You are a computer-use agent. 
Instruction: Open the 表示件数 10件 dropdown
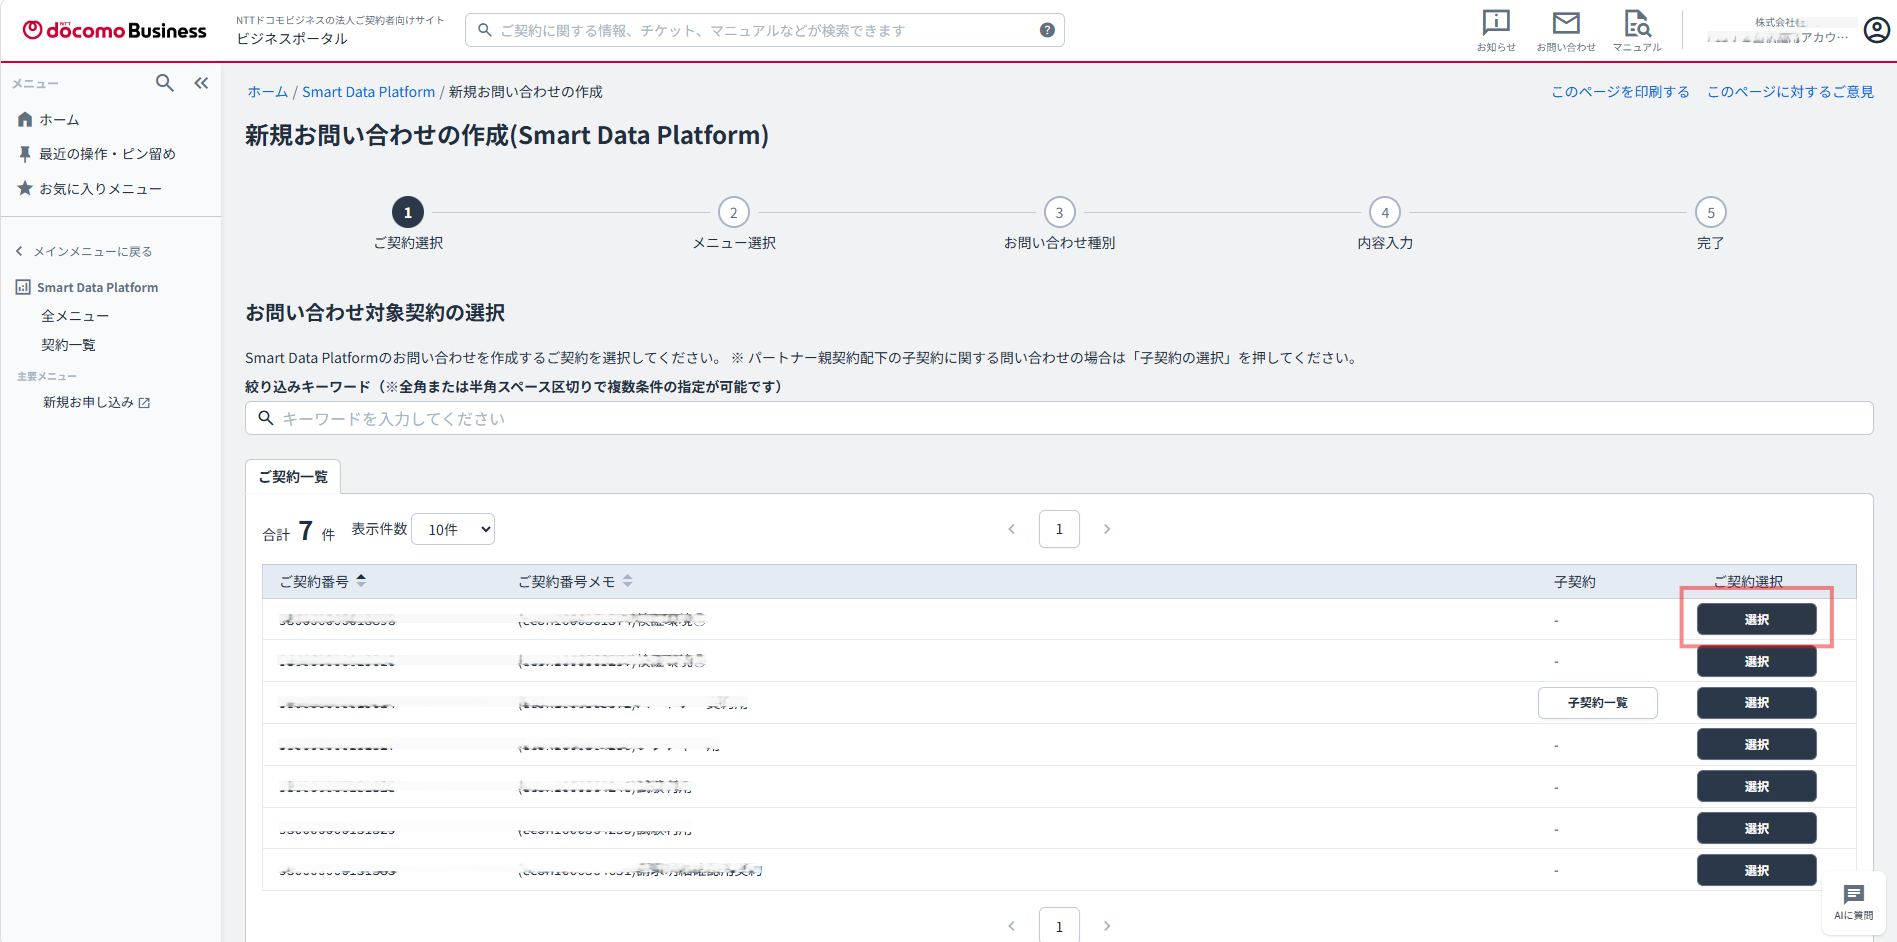(x=454, y=529)
